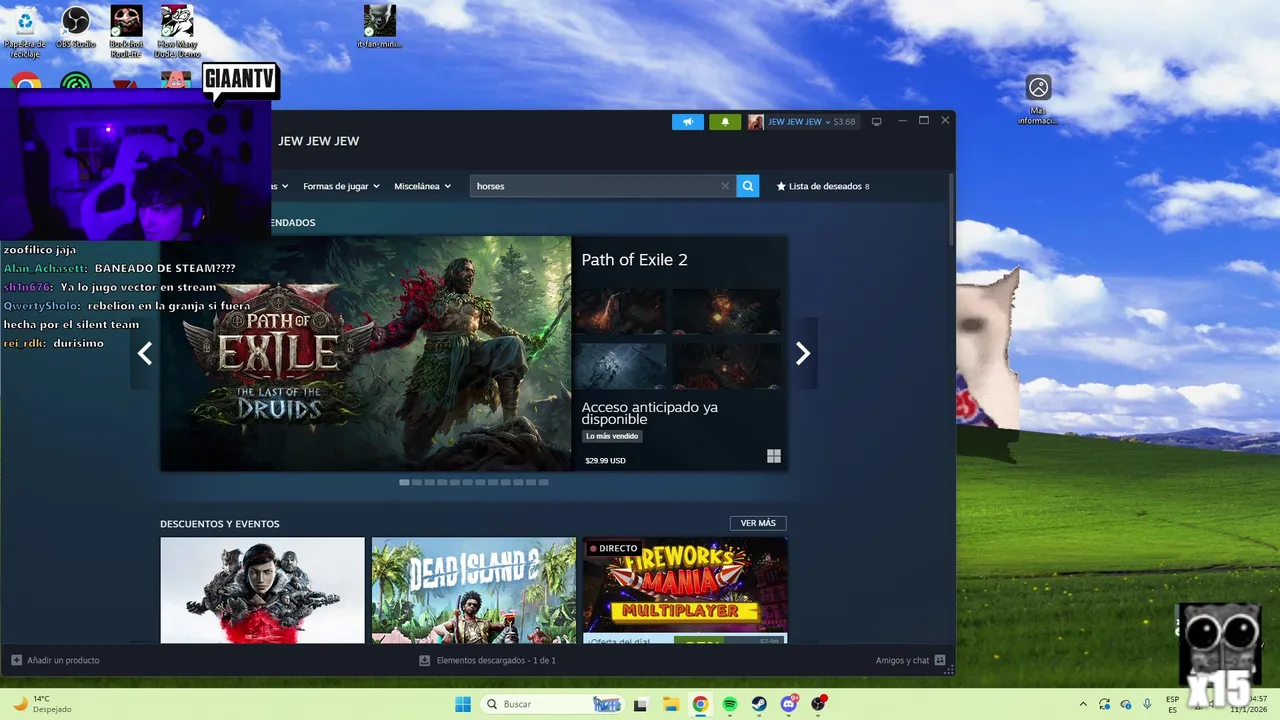Image resolution: width=1280 pixels, height=720 pixels.
Task: Click the search field containing "horses"
Action: click(603, 186)
